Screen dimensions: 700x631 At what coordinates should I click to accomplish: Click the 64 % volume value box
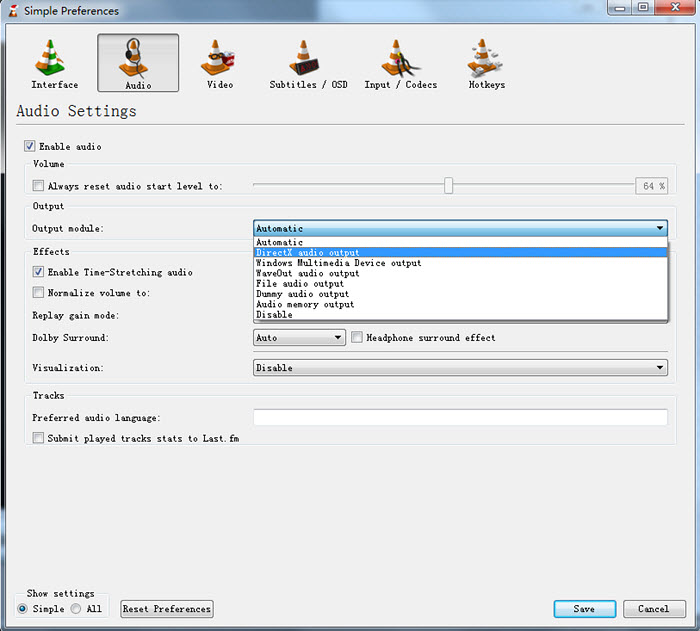click(x=652, y=186)
